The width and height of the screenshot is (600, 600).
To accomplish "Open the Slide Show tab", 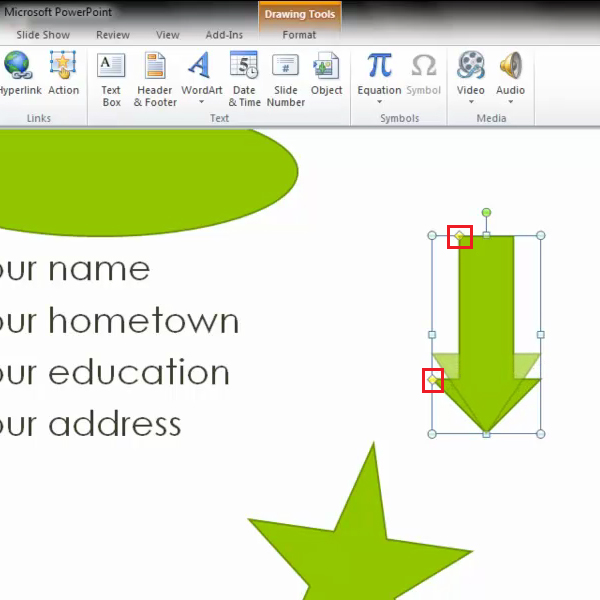I will tap(43, 35).
